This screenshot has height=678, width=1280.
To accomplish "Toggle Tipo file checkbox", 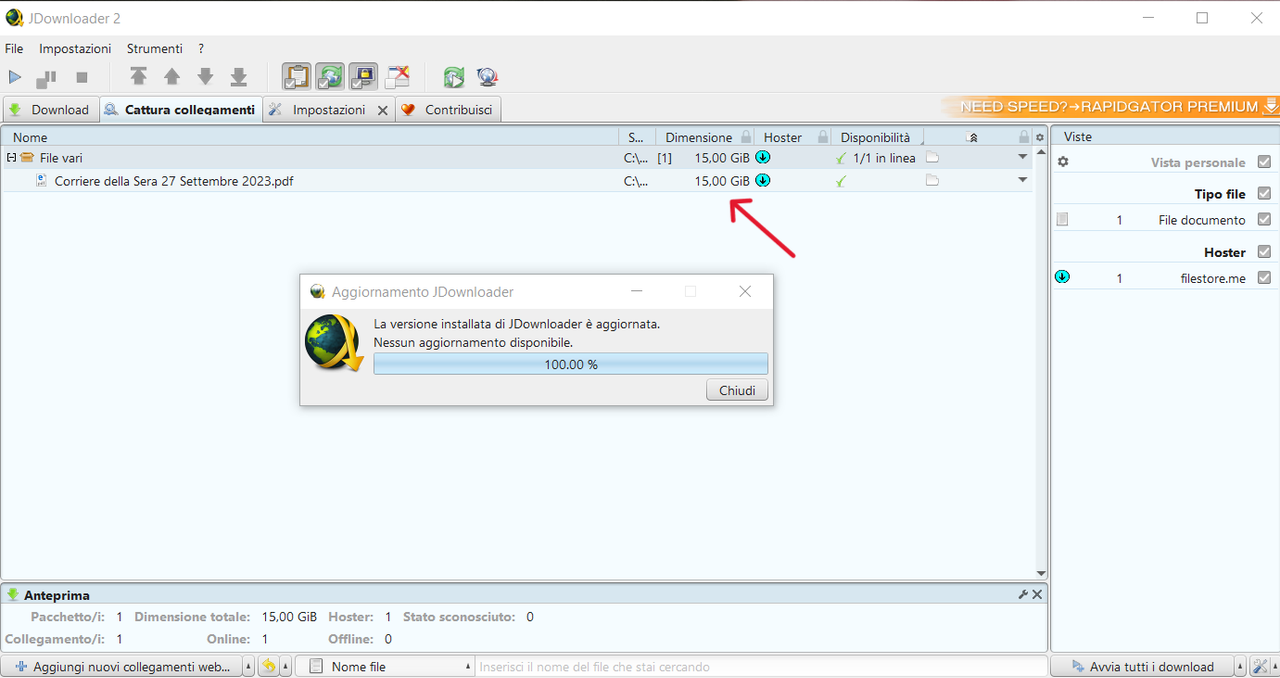I will [1264, 194].
